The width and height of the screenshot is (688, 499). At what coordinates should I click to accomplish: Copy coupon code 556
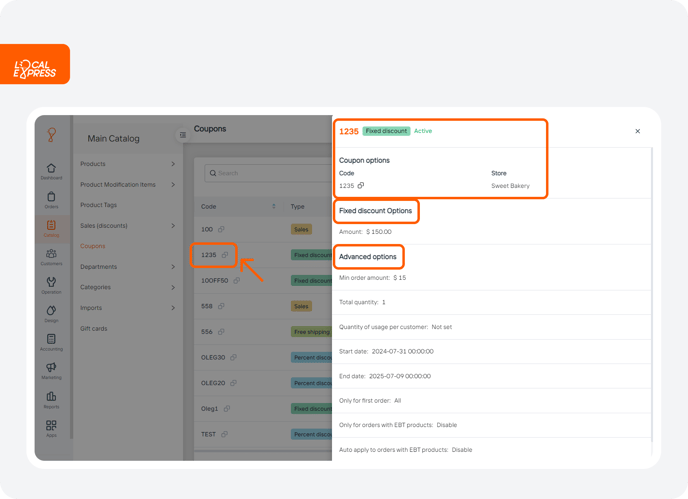pyautogui.click(x=221, y=332)
